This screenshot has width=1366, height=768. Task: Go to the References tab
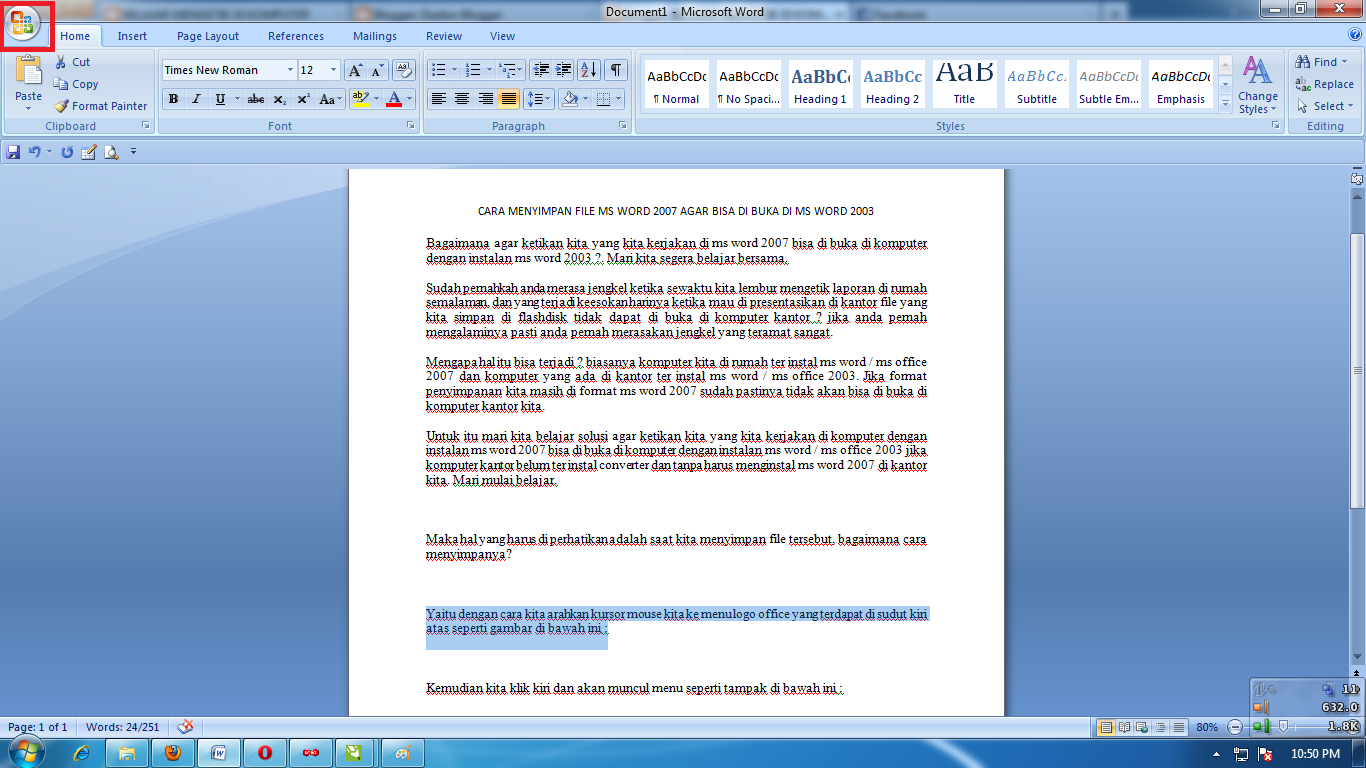coord(296,36)
